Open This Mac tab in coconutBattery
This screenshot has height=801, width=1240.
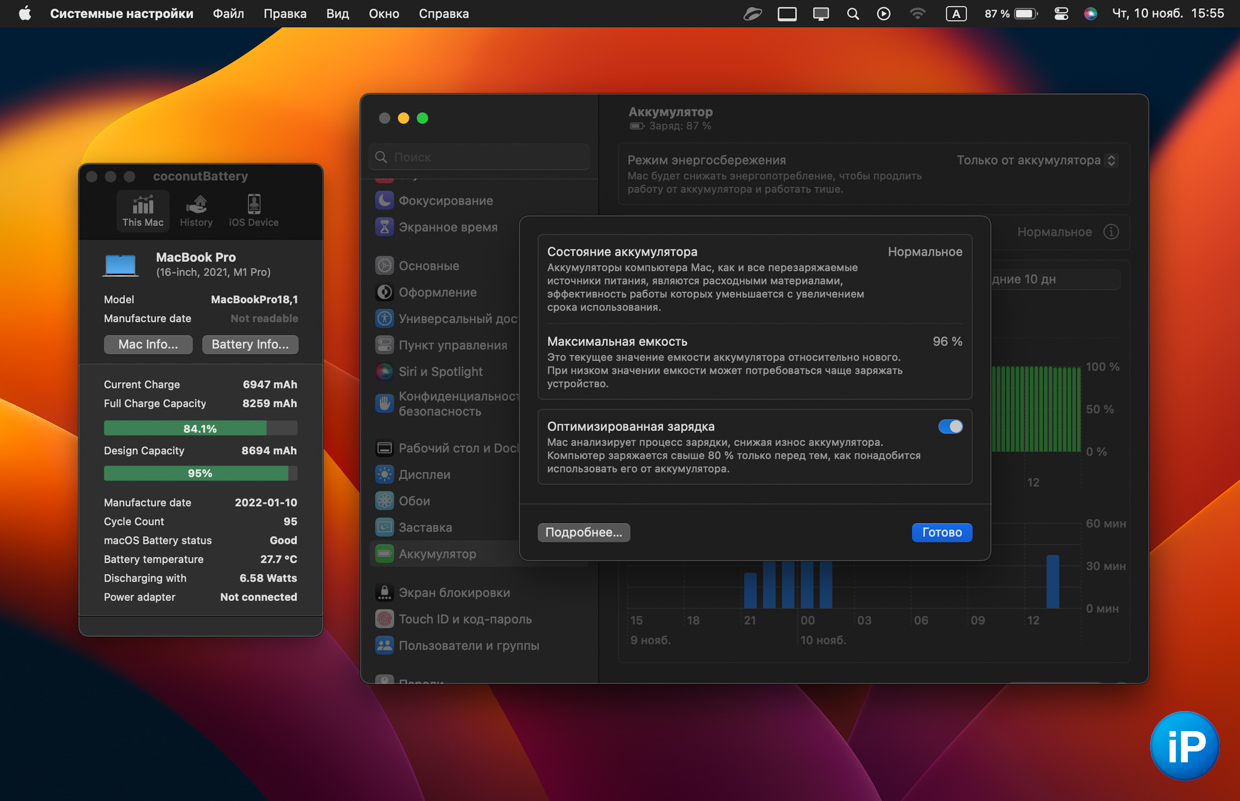(x=143, y=211)
